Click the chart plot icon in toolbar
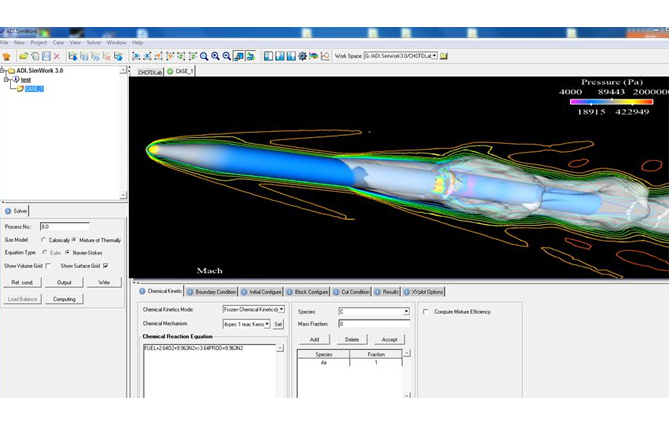669x445 pixels. coord(326,56)
